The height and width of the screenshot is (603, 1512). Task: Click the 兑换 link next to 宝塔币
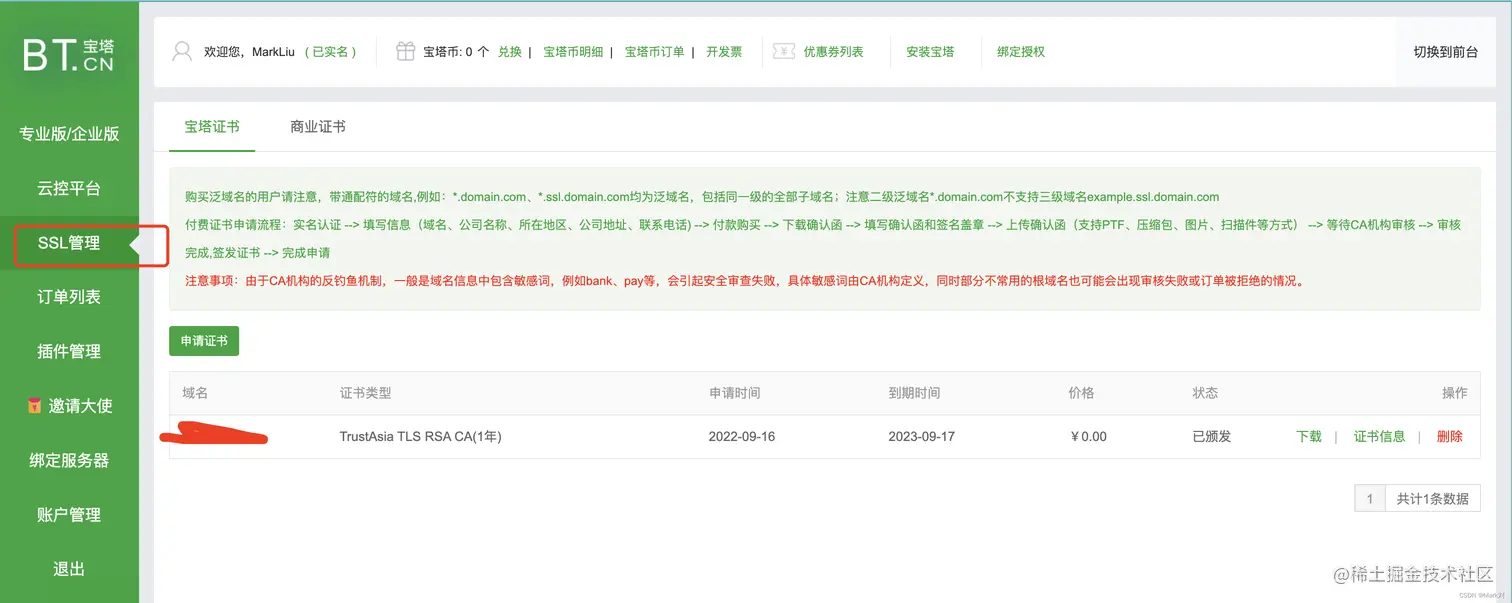[509, 51]
